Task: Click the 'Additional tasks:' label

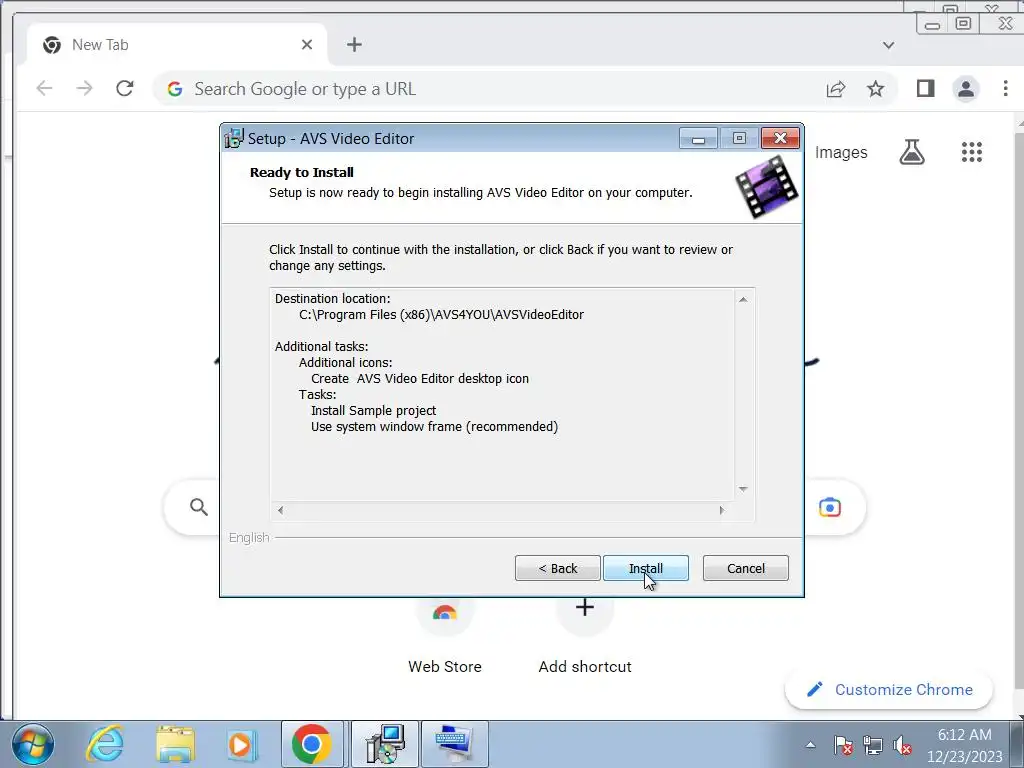Action: [321, 347]
